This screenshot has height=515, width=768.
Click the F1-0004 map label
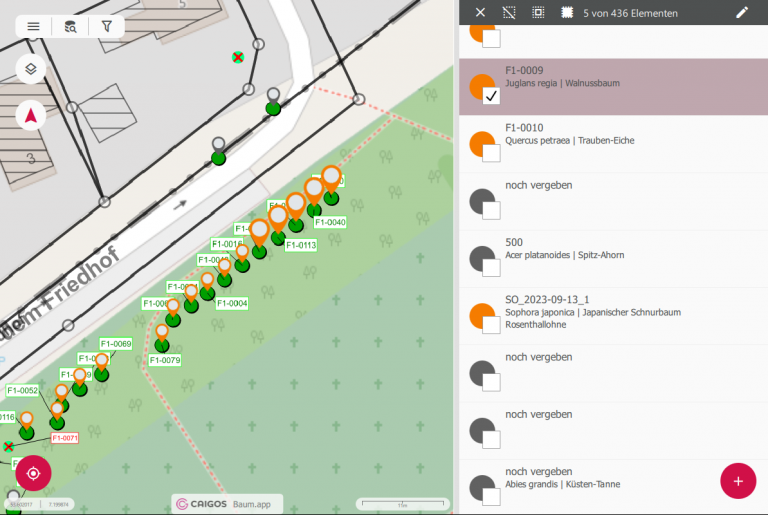pyautogui.click(x=232, y=303)
